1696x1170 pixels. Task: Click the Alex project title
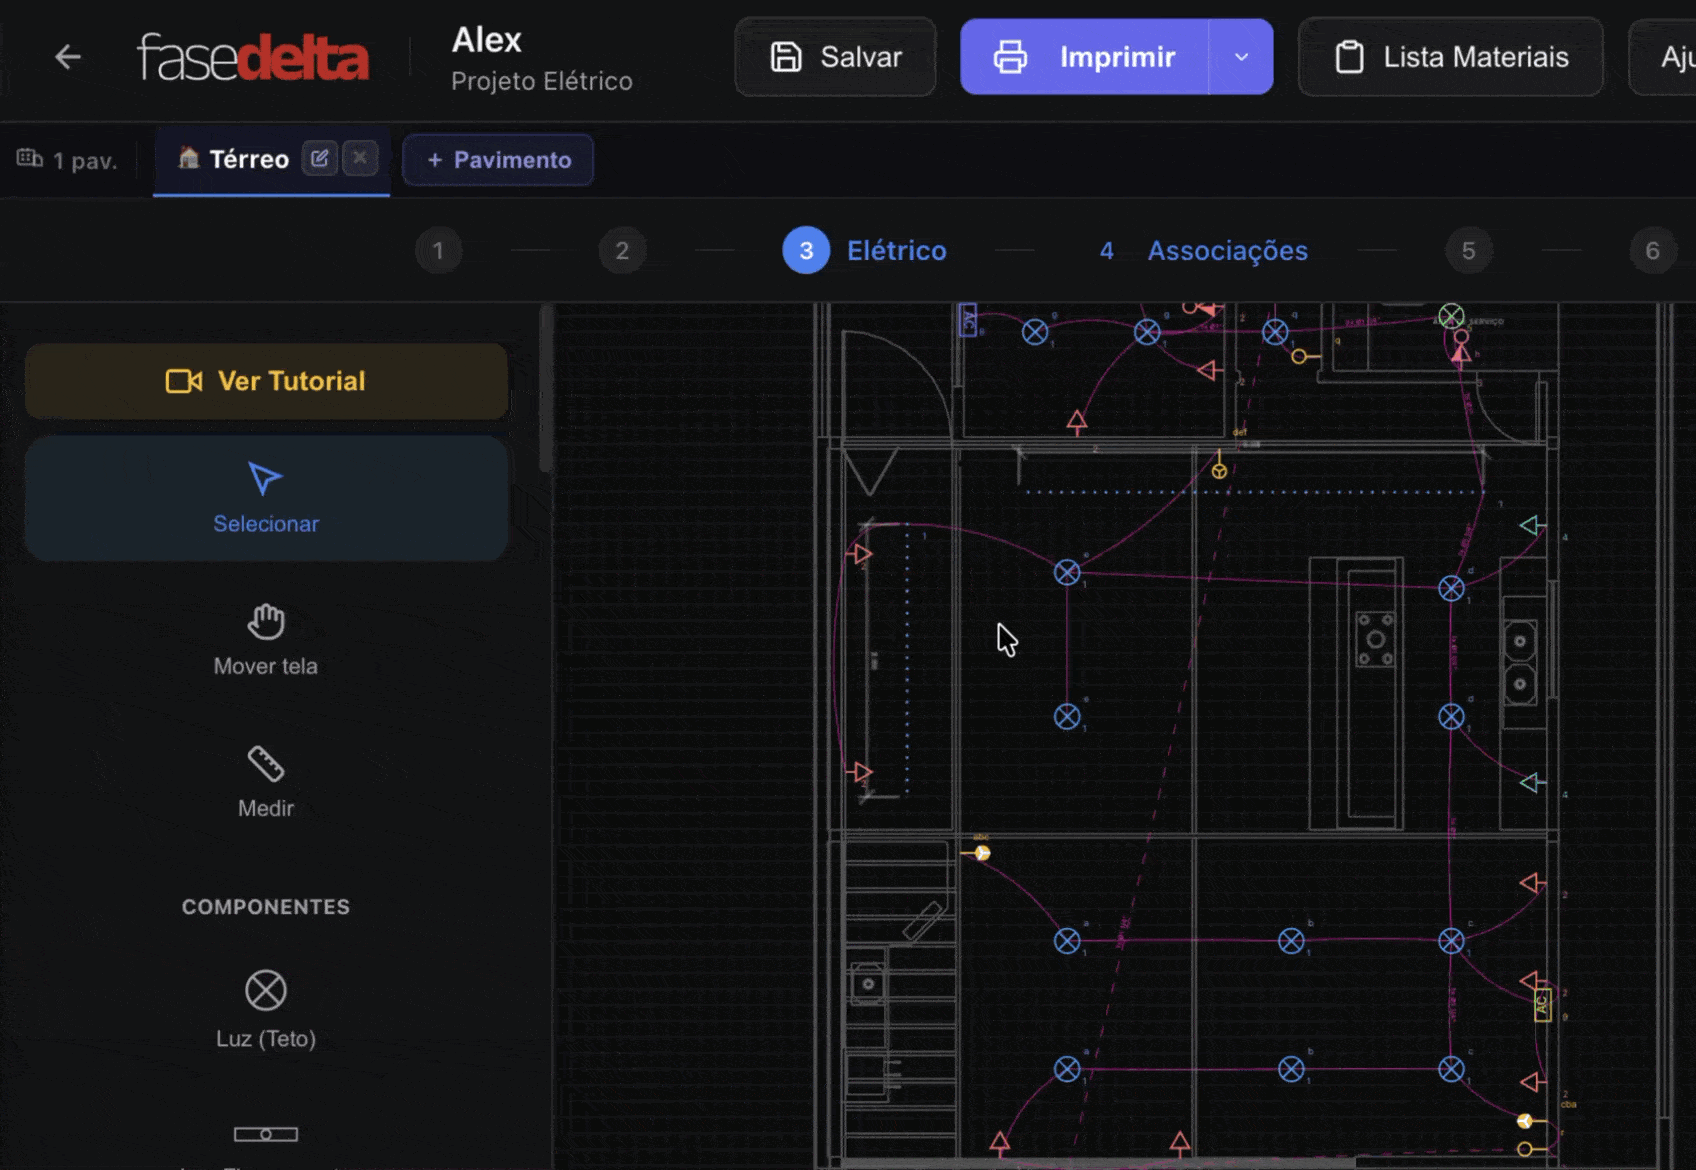click(x=487, y=40)
